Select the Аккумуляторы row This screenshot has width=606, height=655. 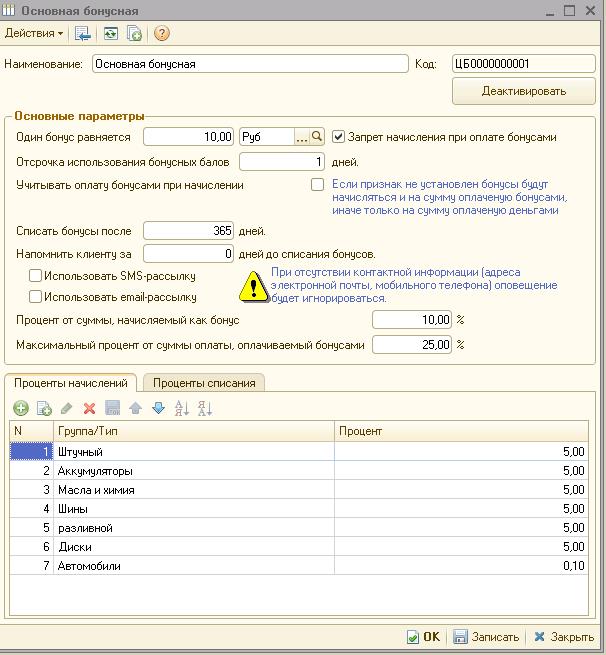(x=299, y=471)
